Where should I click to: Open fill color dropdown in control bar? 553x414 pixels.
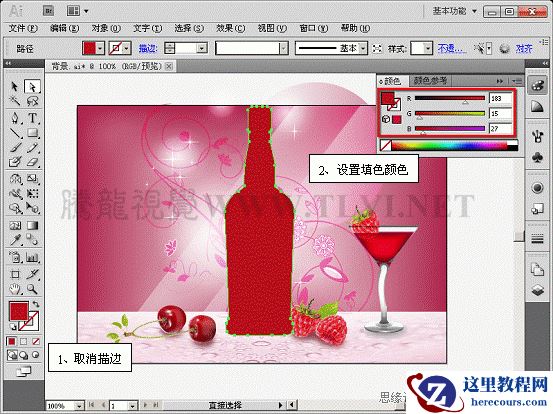(x=101, y=48)
